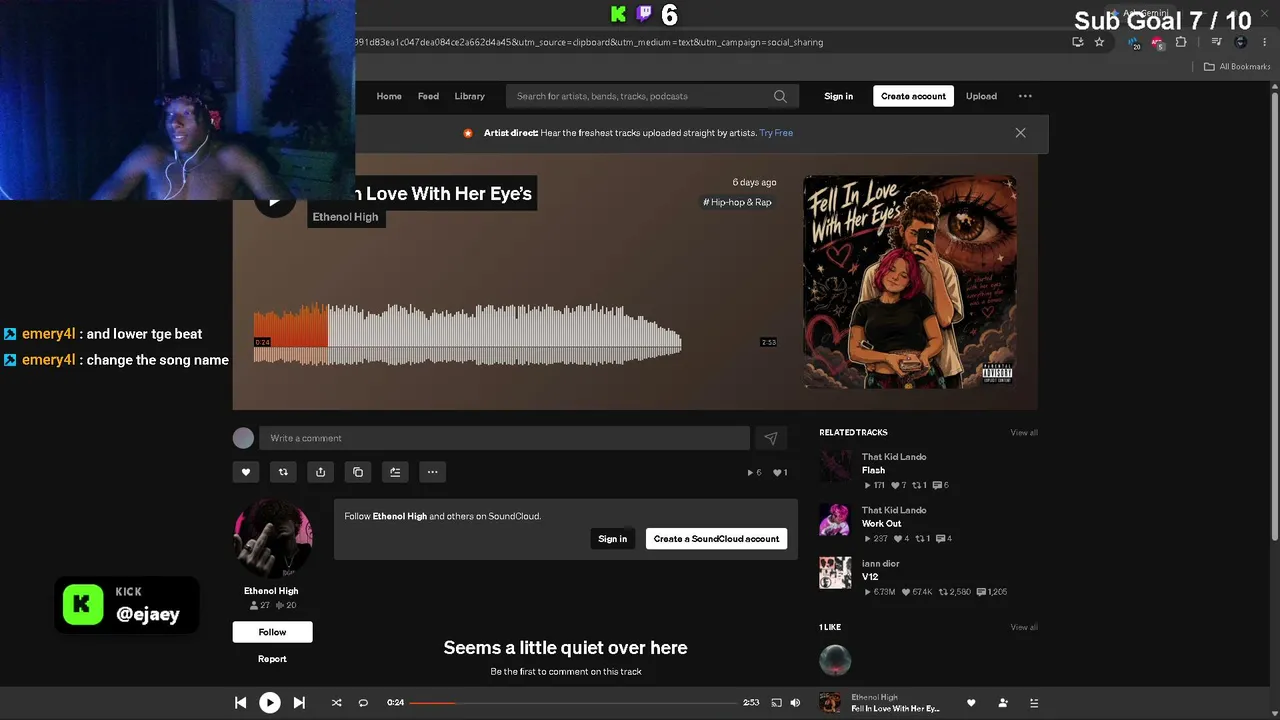
Task: Open the browser Extensions puzzle icon
Action: [1181, 42]
